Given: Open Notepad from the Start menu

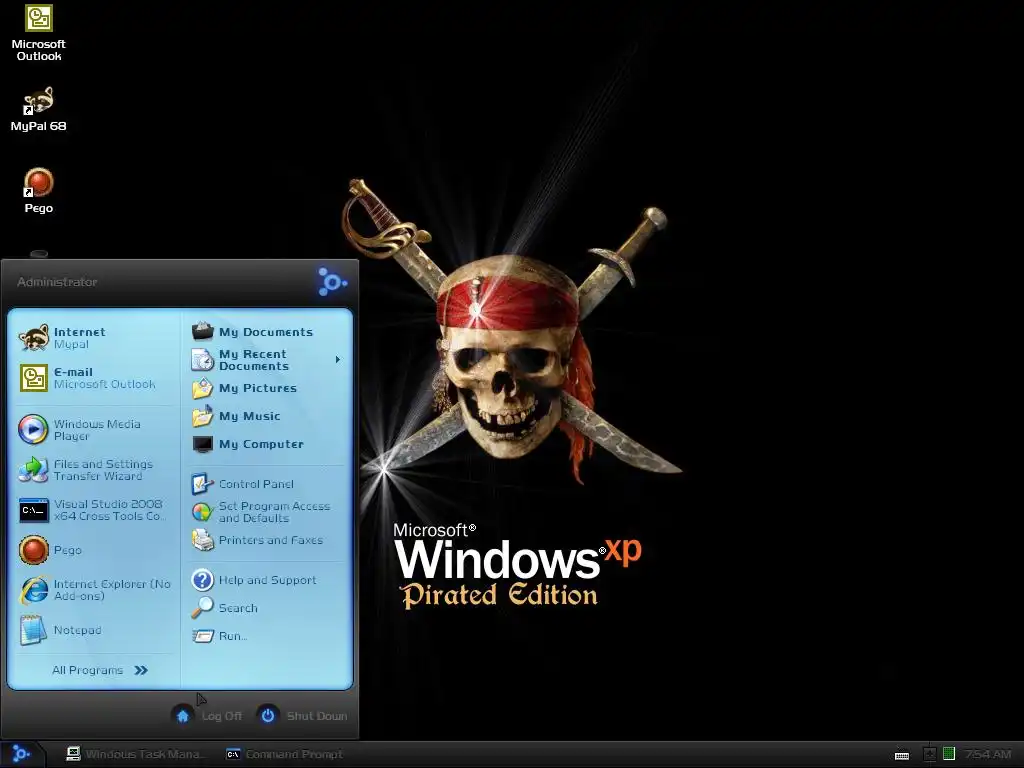Looking at the screenshot, I should point(95,630).
